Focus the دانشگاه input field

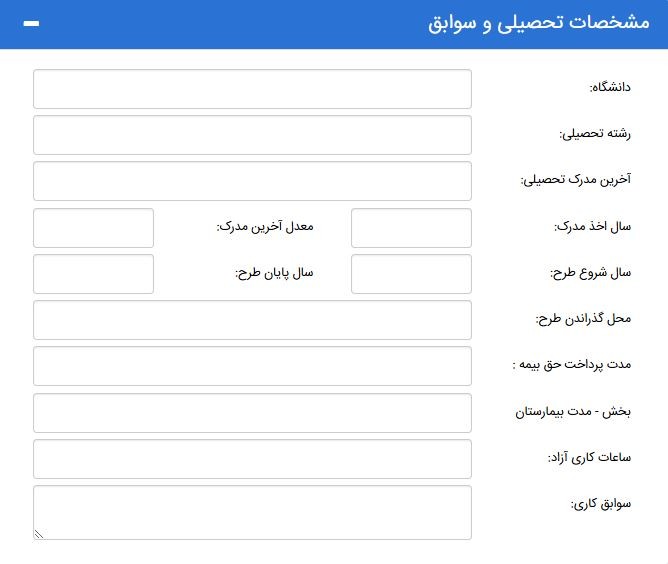(x=252, y=89)
